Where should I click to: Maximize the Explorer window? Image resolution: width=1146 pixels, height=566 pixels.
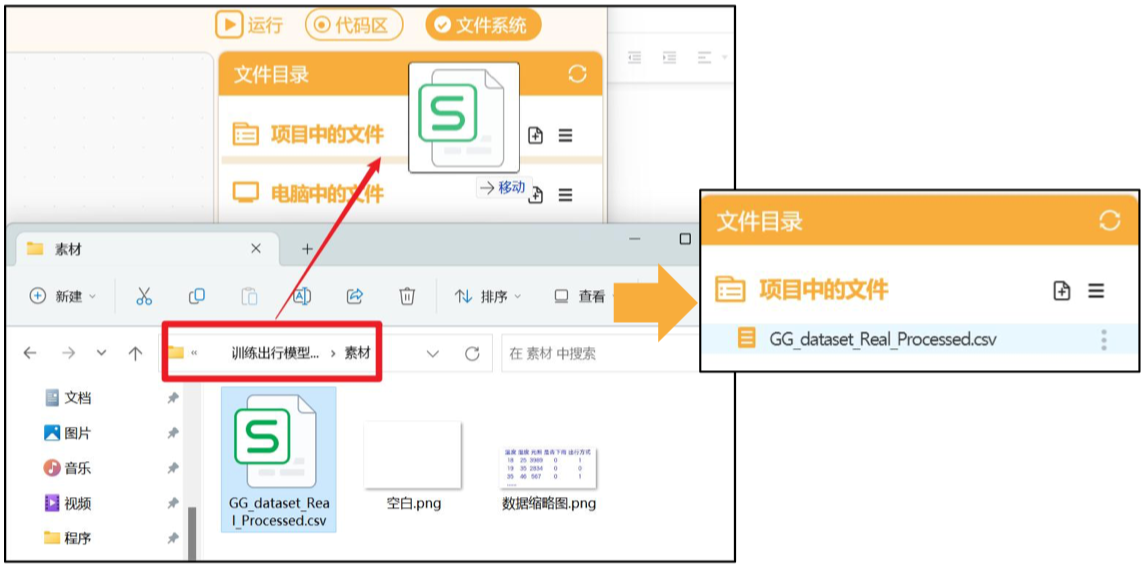click(685, 239)
